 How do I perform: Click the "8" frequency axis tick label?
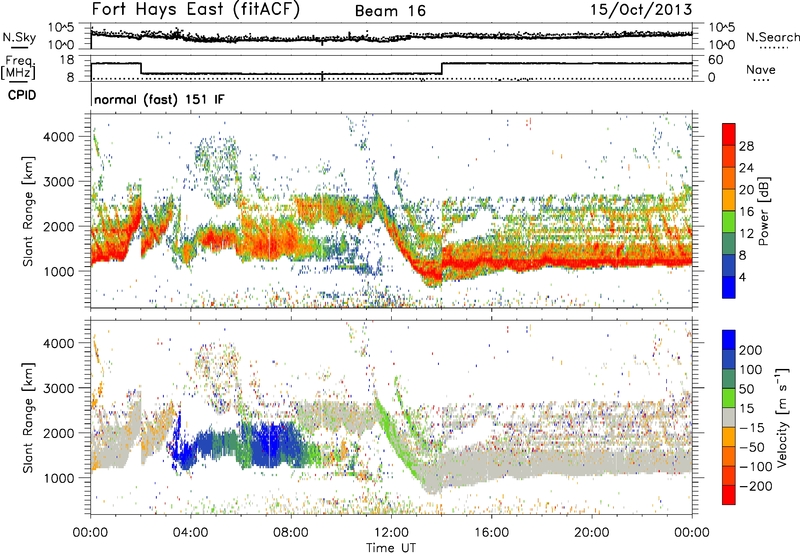[70, 78]
